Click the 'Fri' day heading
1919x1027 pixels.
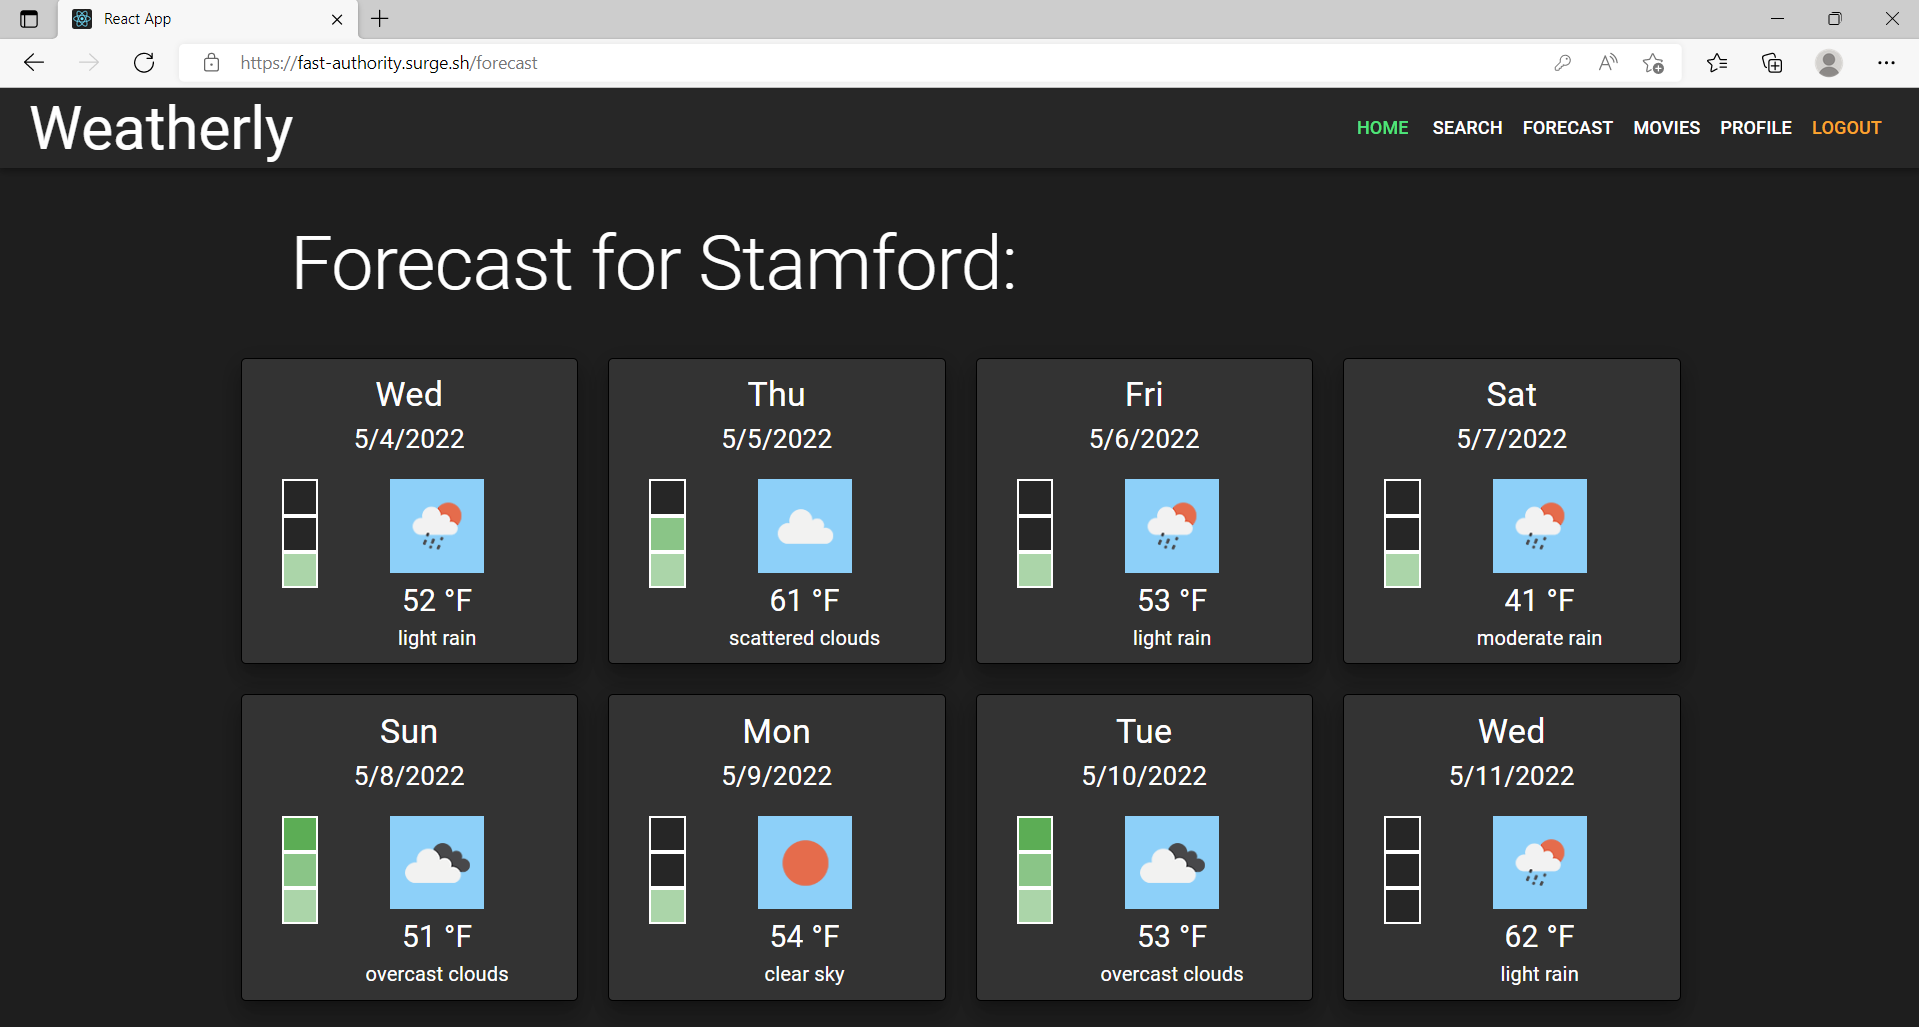click(1144, 394)
